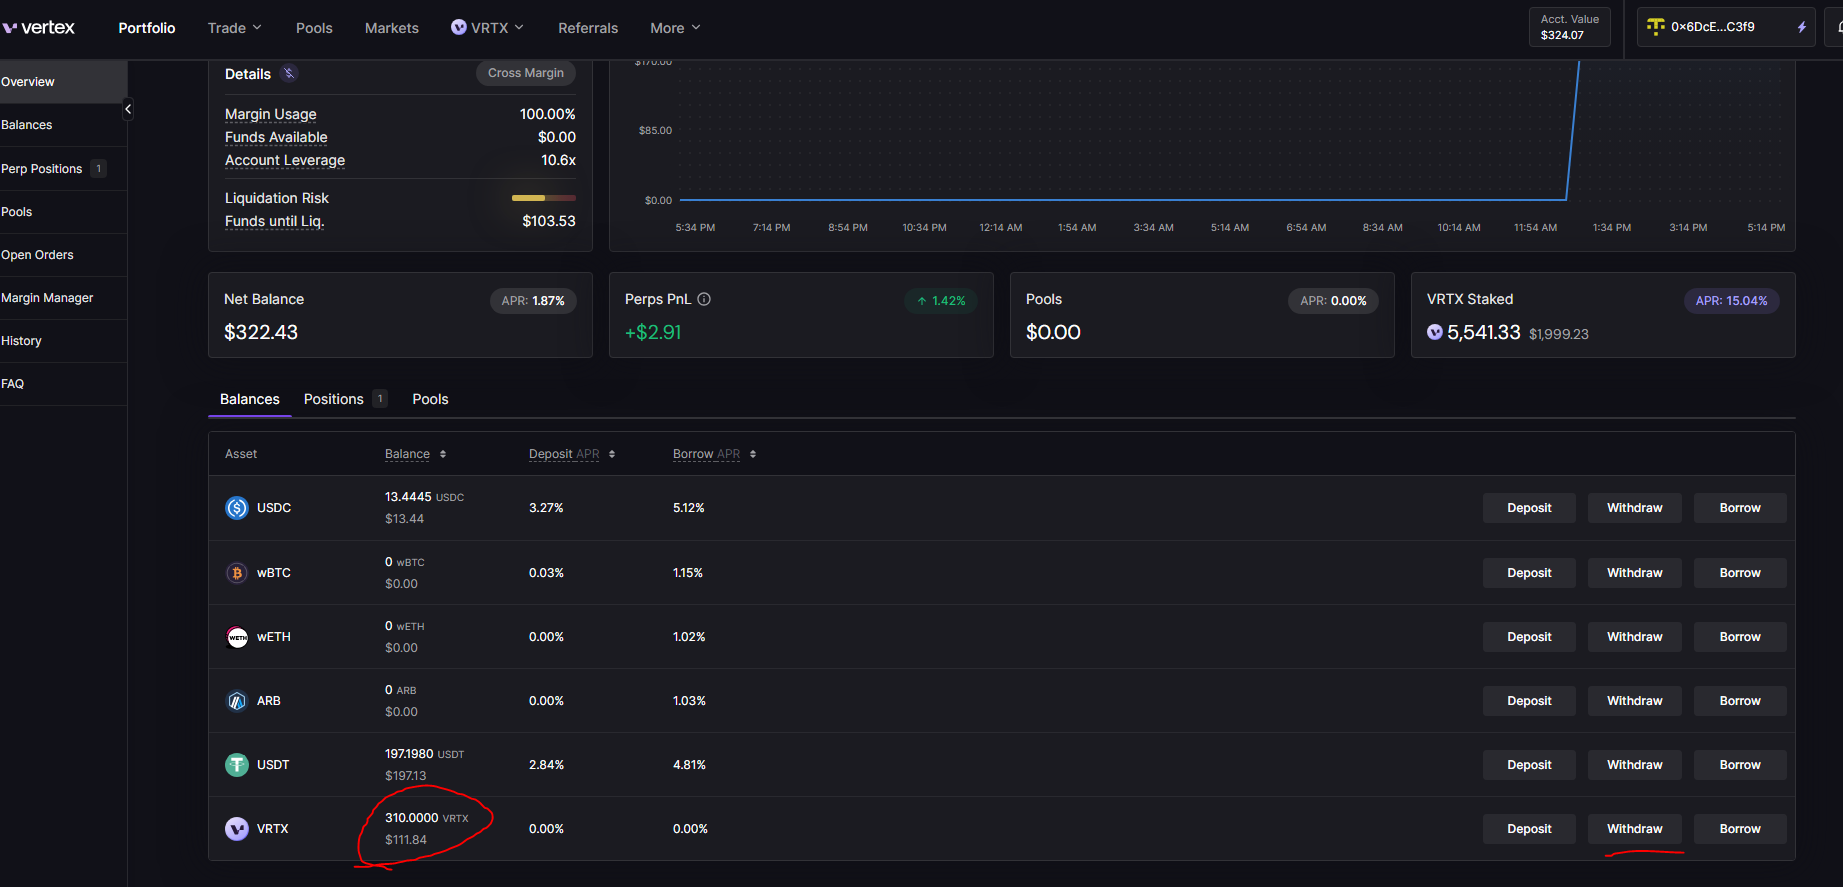1843x887 pixels.
Task: Click the USDT coin icon
Action: (x=237, y=765)
